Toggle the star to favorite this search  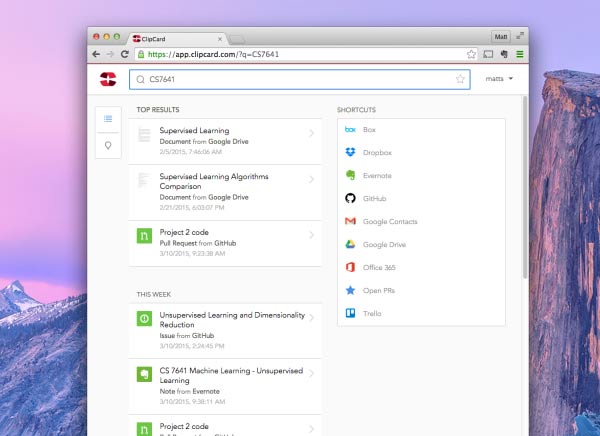coord(460,79)
